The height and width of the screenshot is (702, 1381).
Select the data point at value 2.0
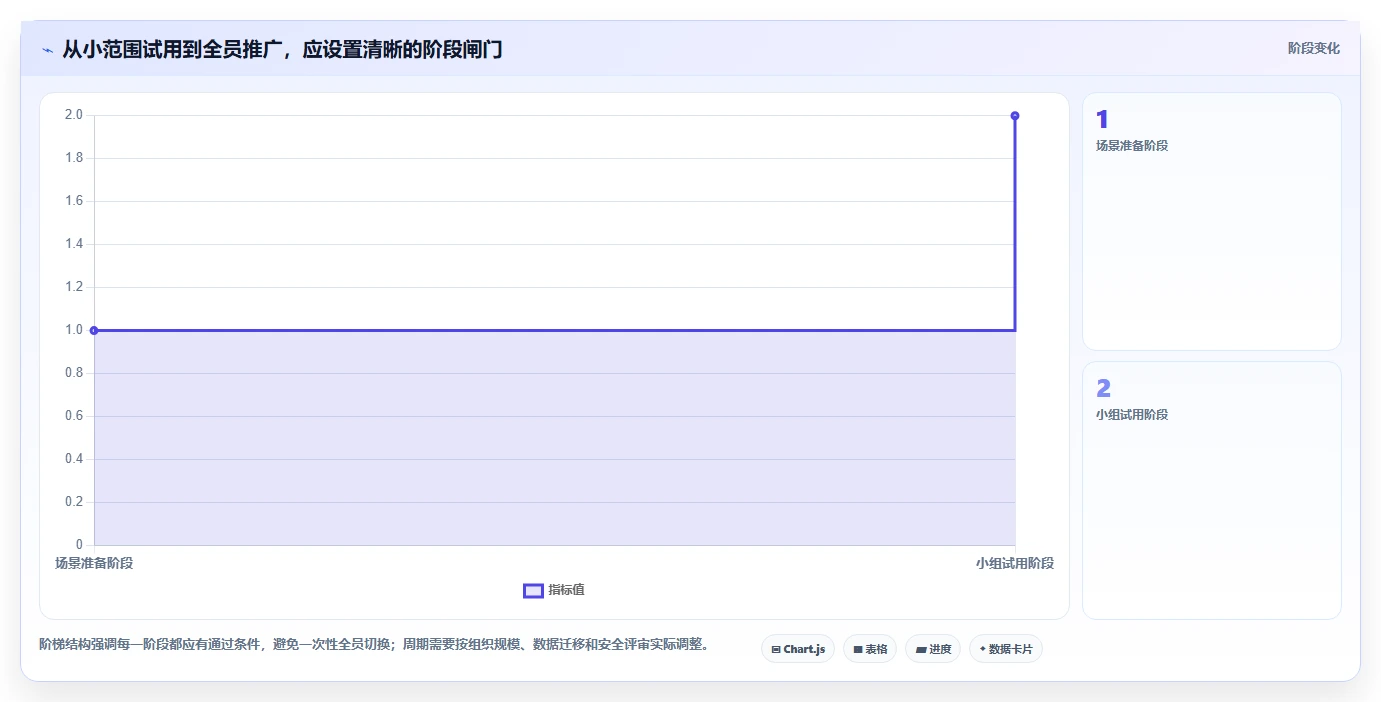[1015, 115]
